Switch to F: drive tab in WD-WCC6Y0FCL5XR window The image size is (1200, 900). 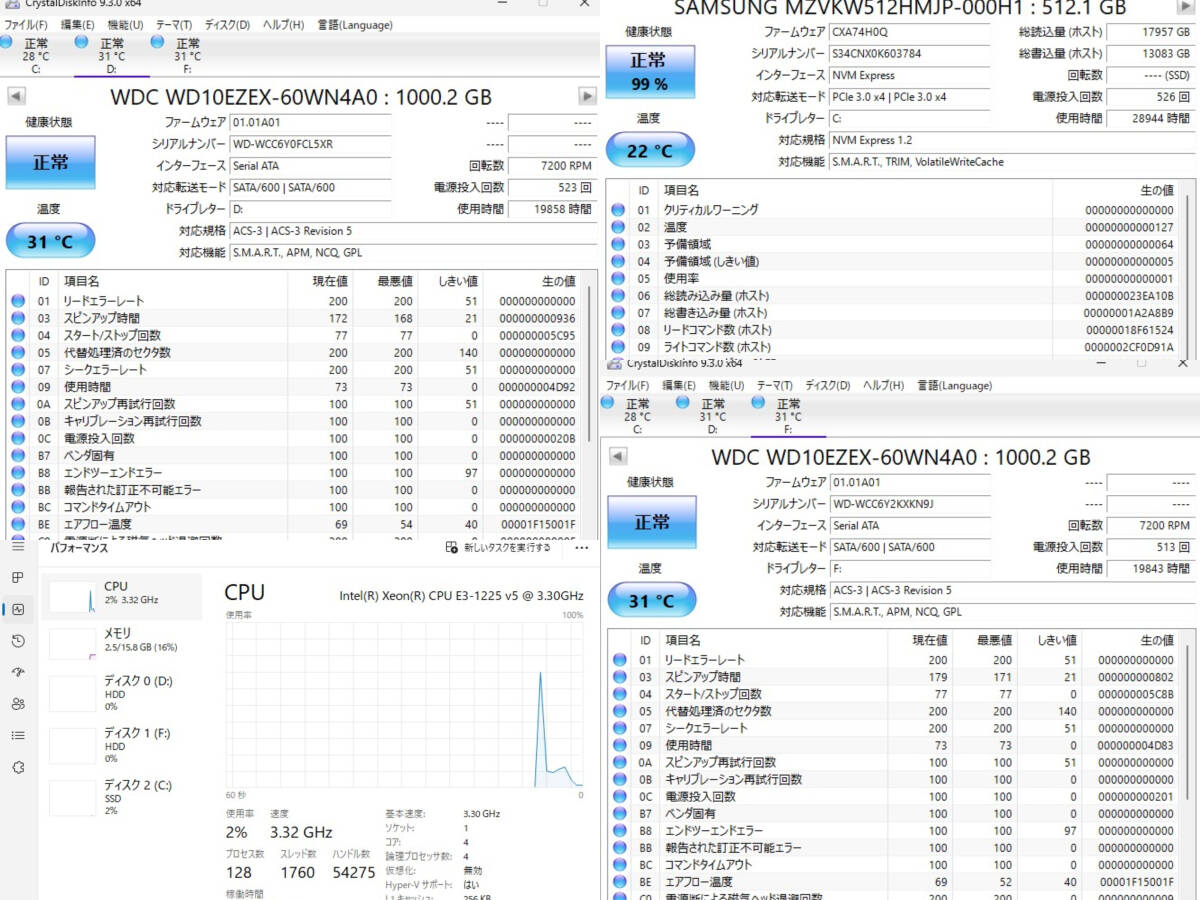tap(187, 56)
